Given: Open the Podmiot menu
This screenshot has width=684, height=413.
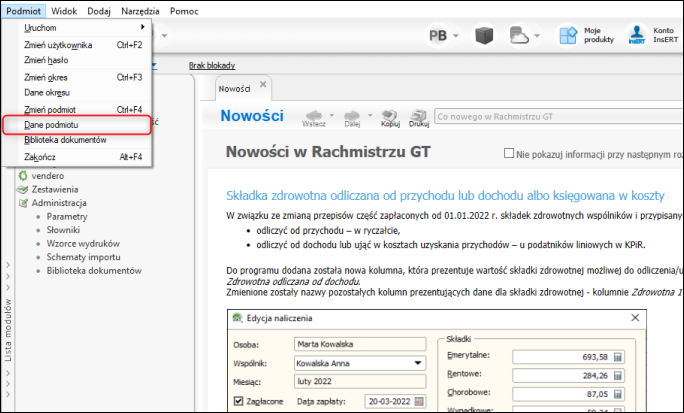Looking at the screenshot, I should coord(23,11).
